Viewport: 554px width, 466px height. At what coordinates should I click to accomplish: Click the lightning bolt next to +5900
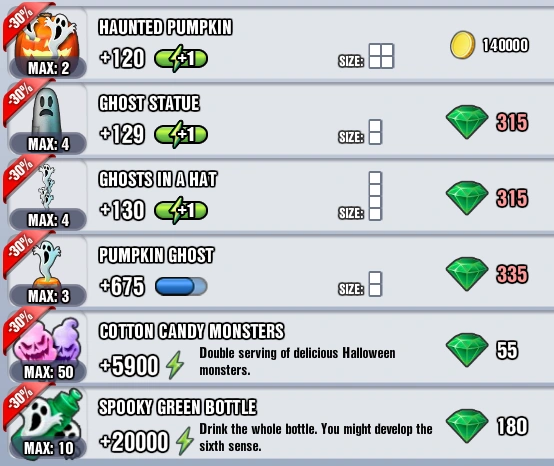[x=175, y=365]
